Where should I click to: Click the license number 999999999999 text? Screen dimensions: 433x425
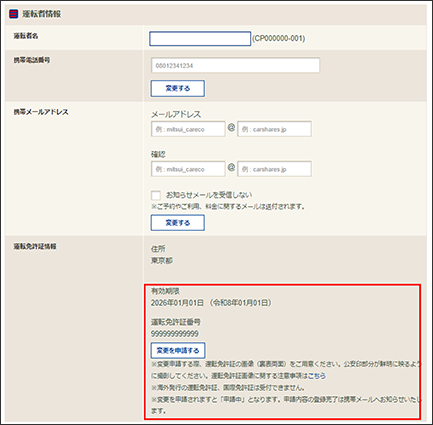[x=175, y=334]
